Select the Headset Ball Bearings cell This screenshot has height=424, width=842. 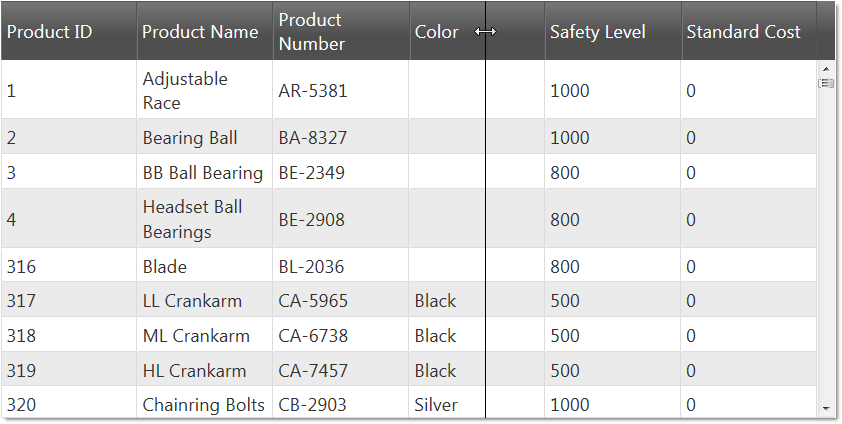pos(192,219)
